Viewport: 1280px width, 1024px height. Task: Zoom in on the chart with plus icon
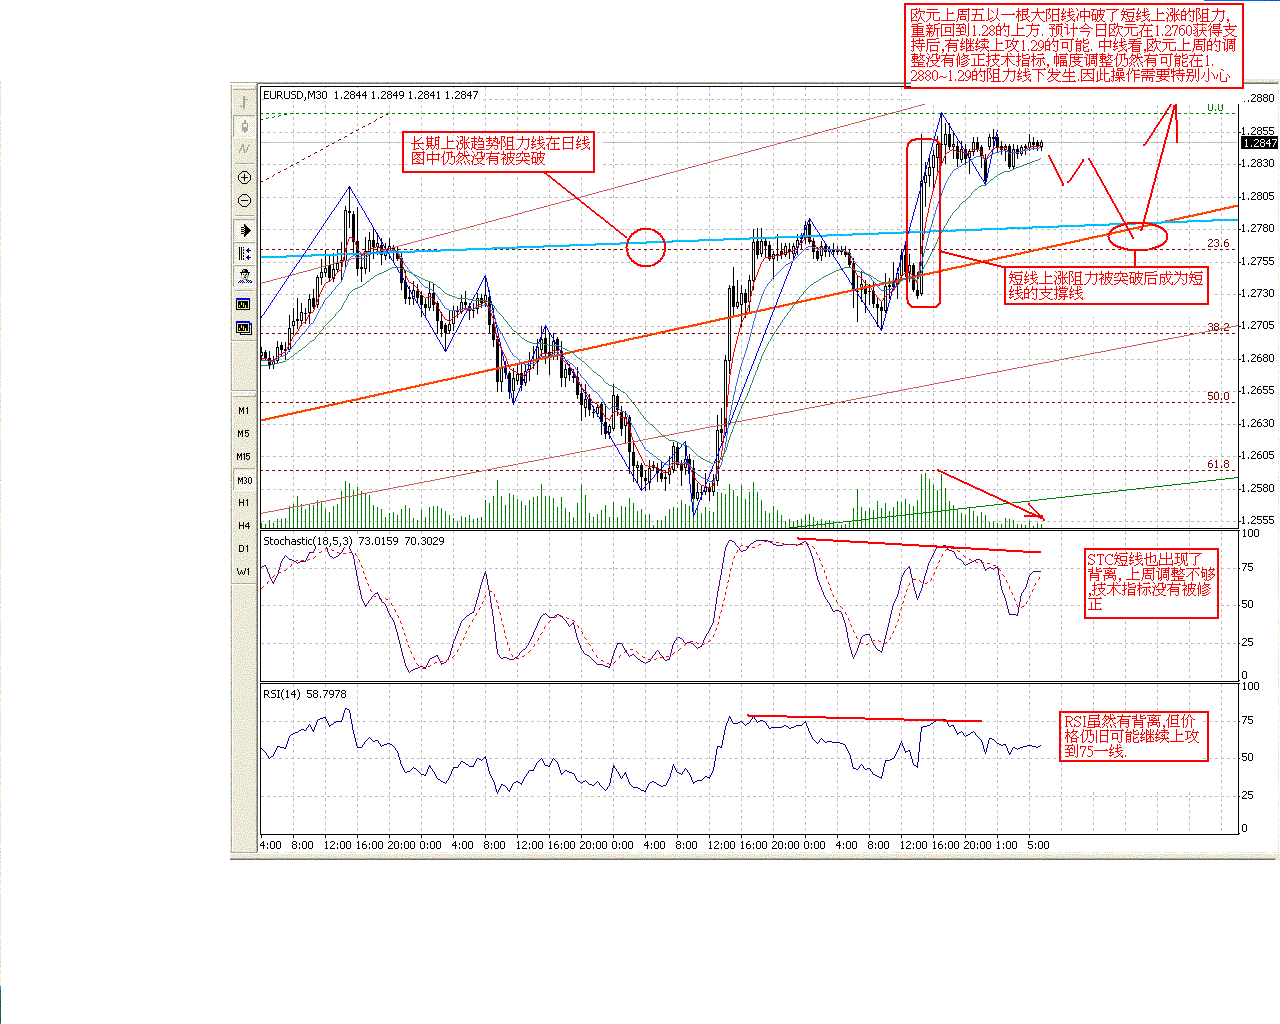tap(244, 177)
